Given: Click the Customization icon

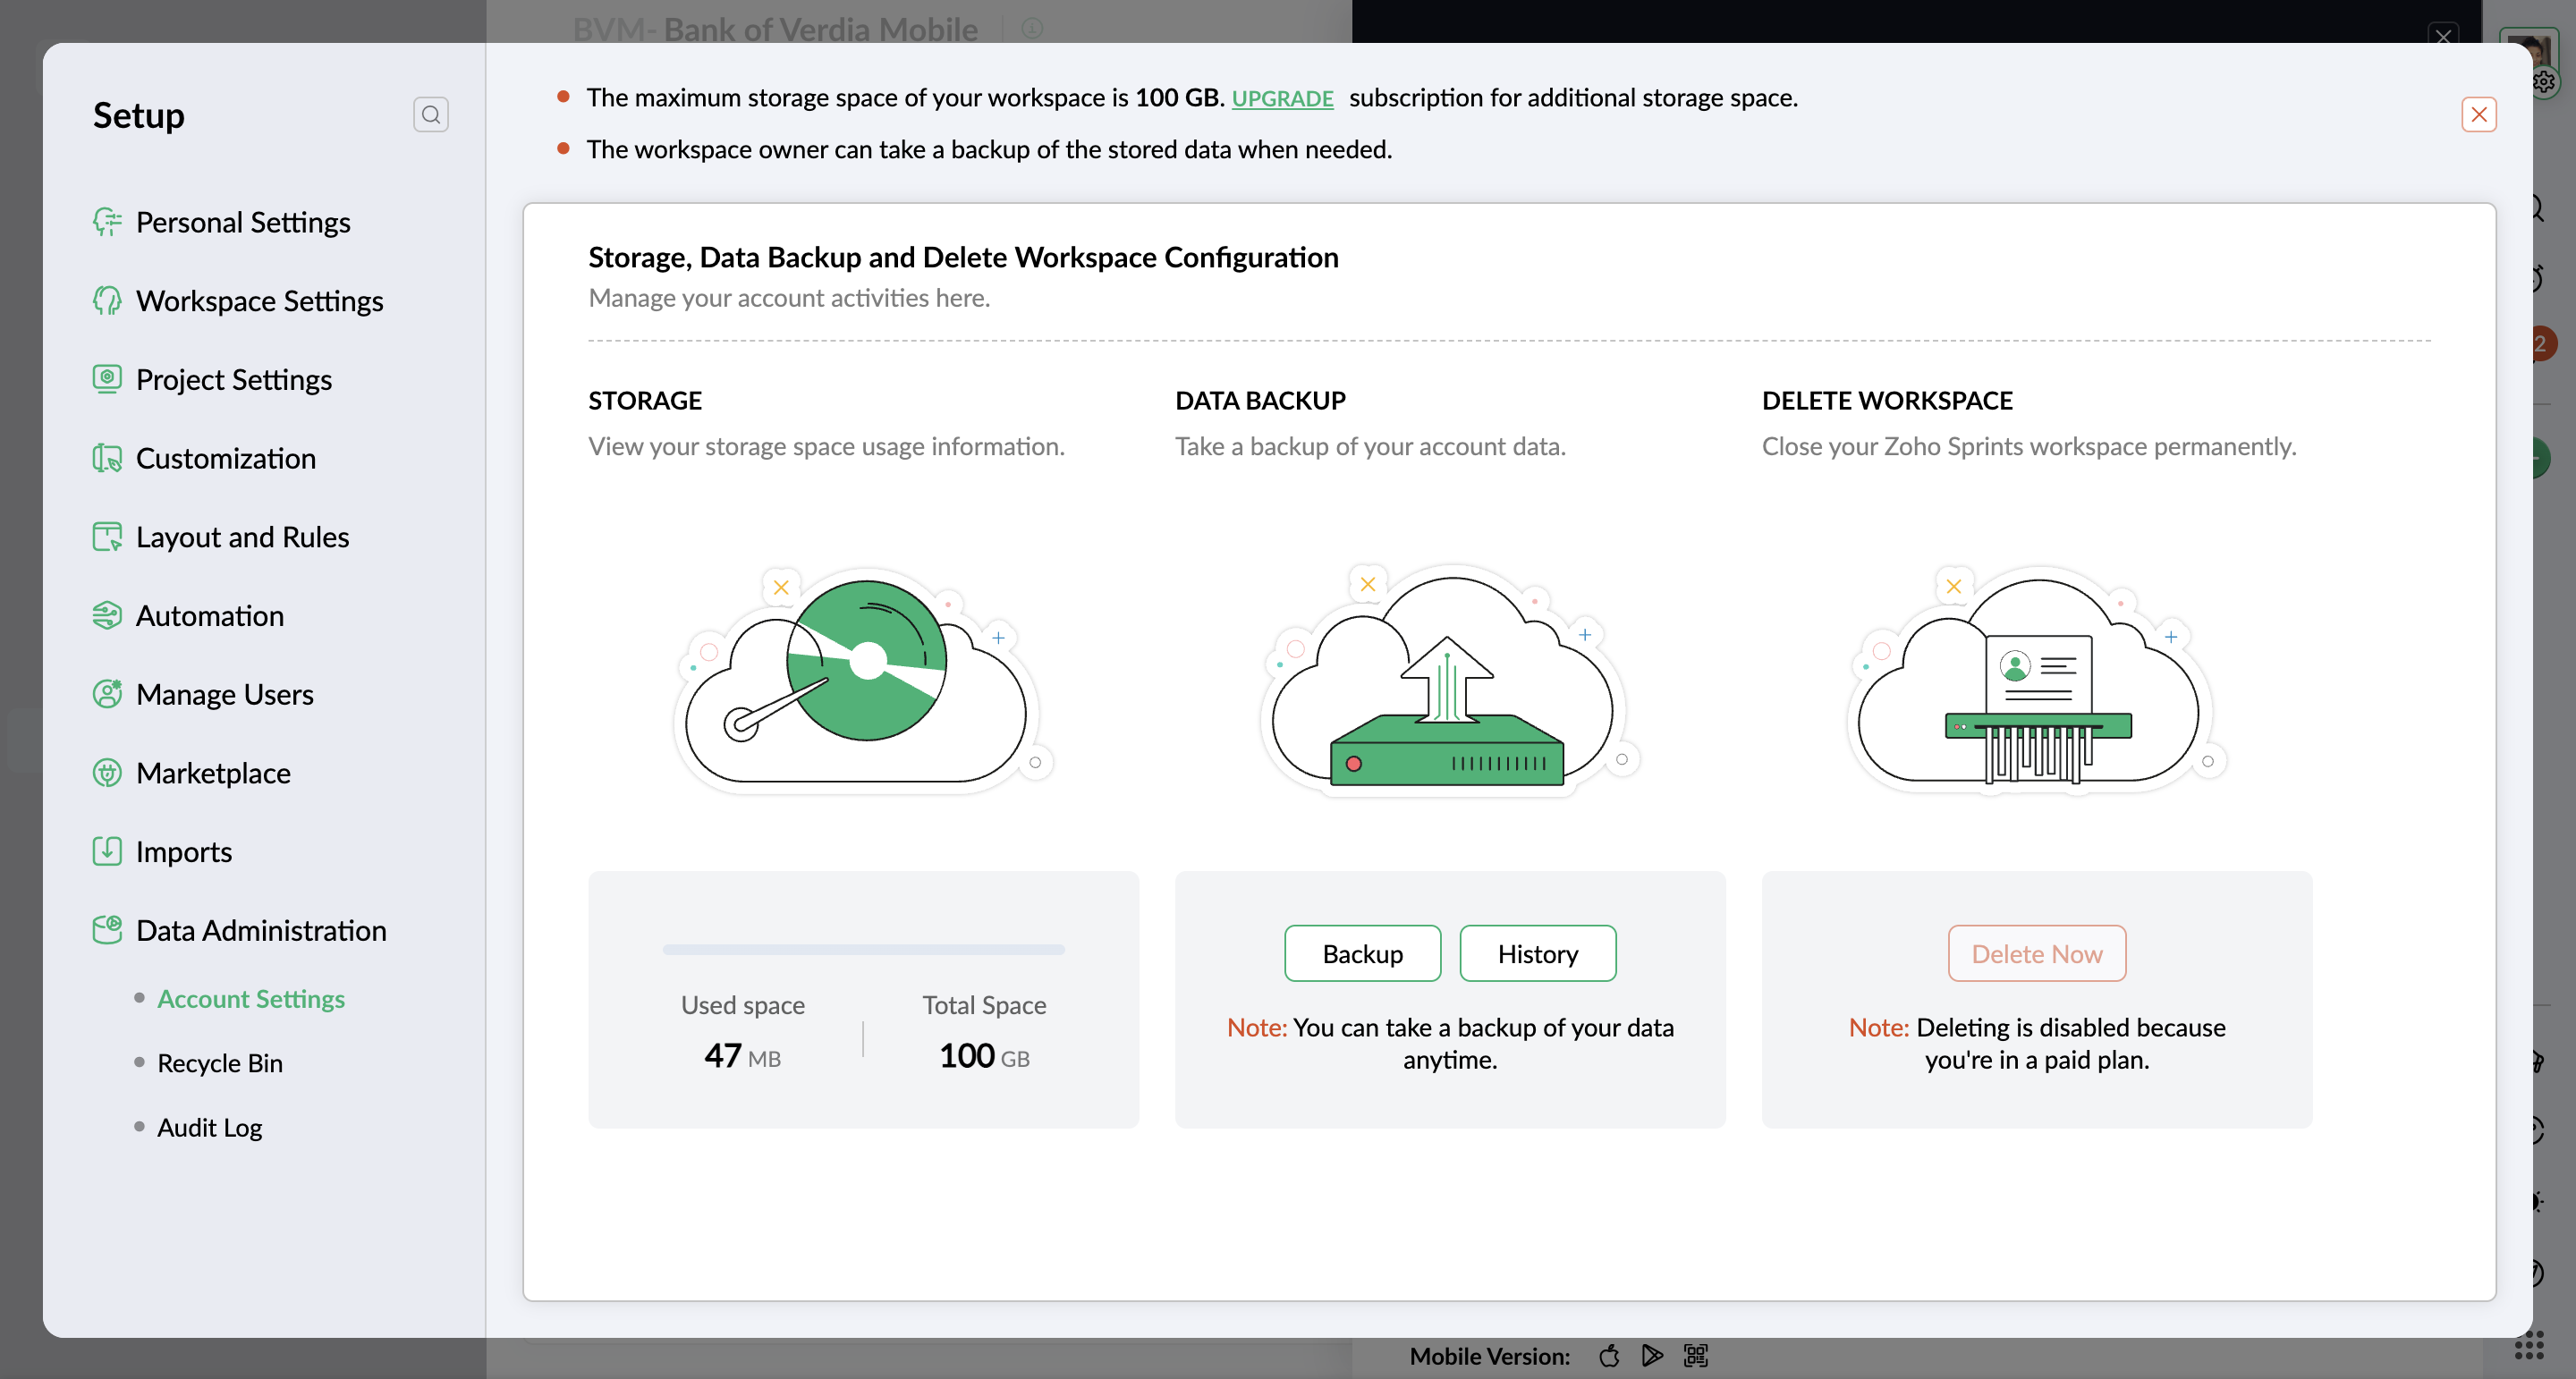Looking at the screenshot, I should (x=107, y=458).
